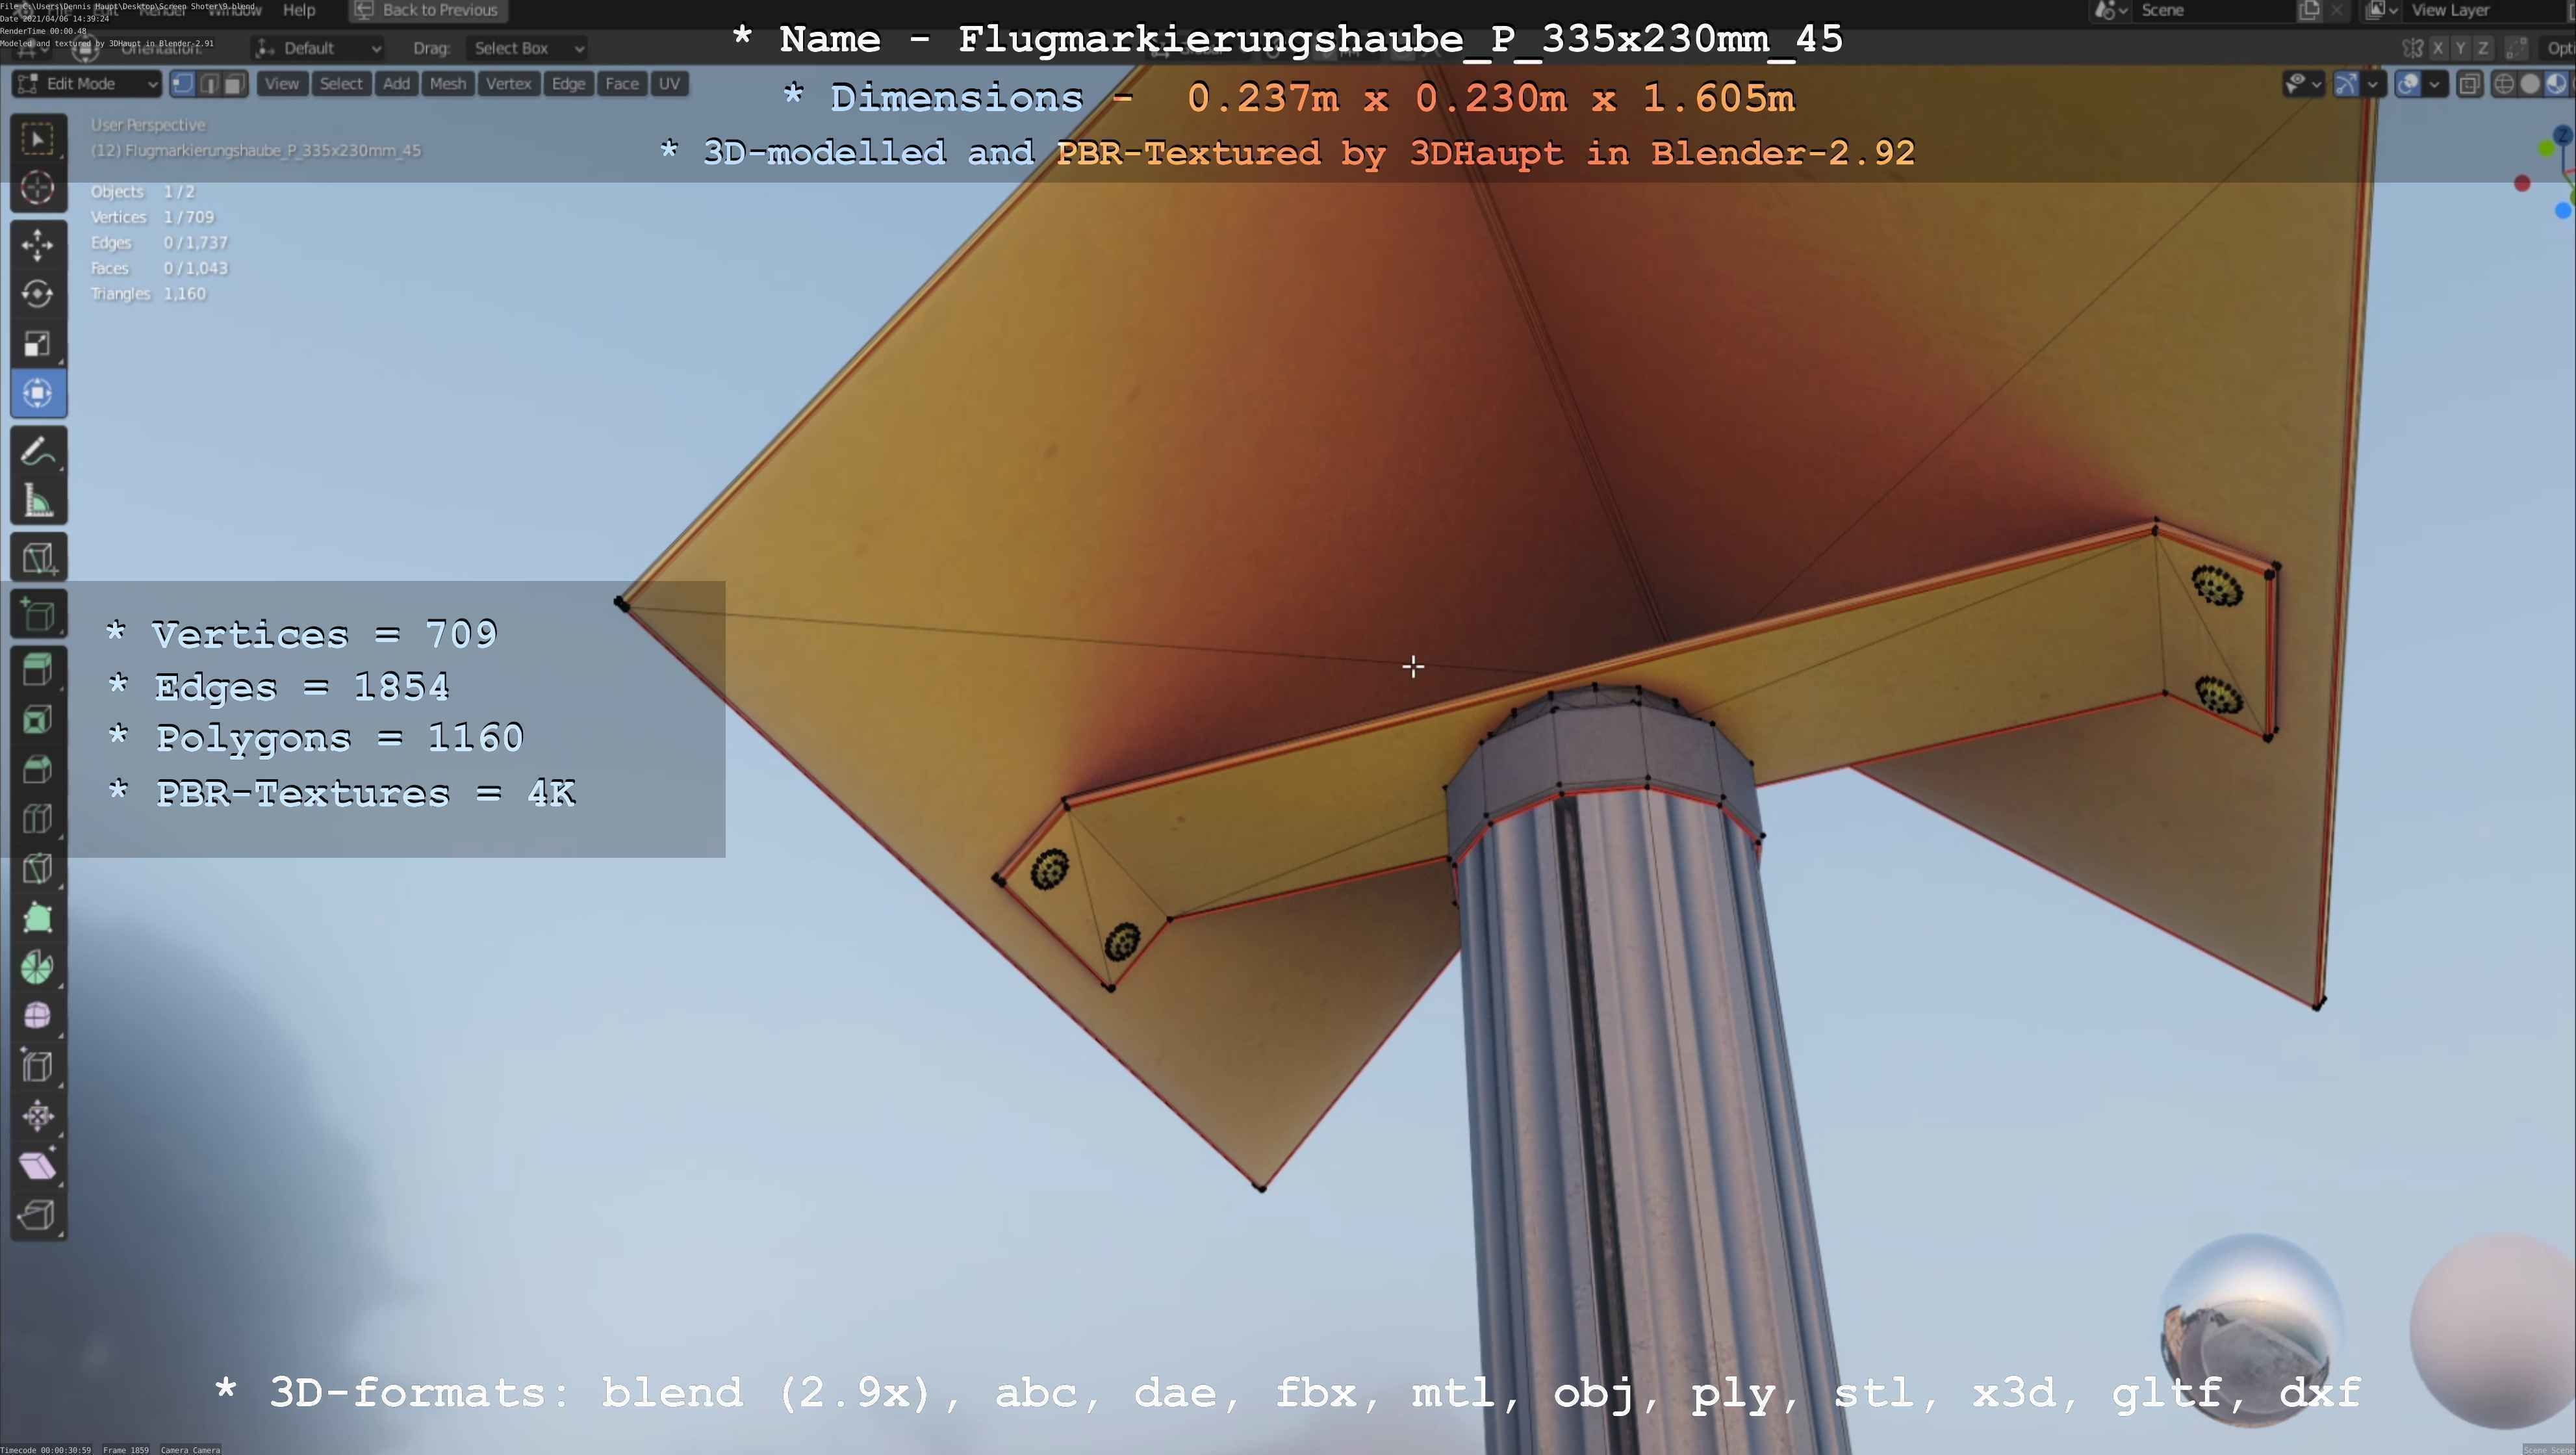Screen dimensions: 2576x1455
Task: Switch to Wireframe shading
Action: pyautogui.click(x=2504, y=84)
